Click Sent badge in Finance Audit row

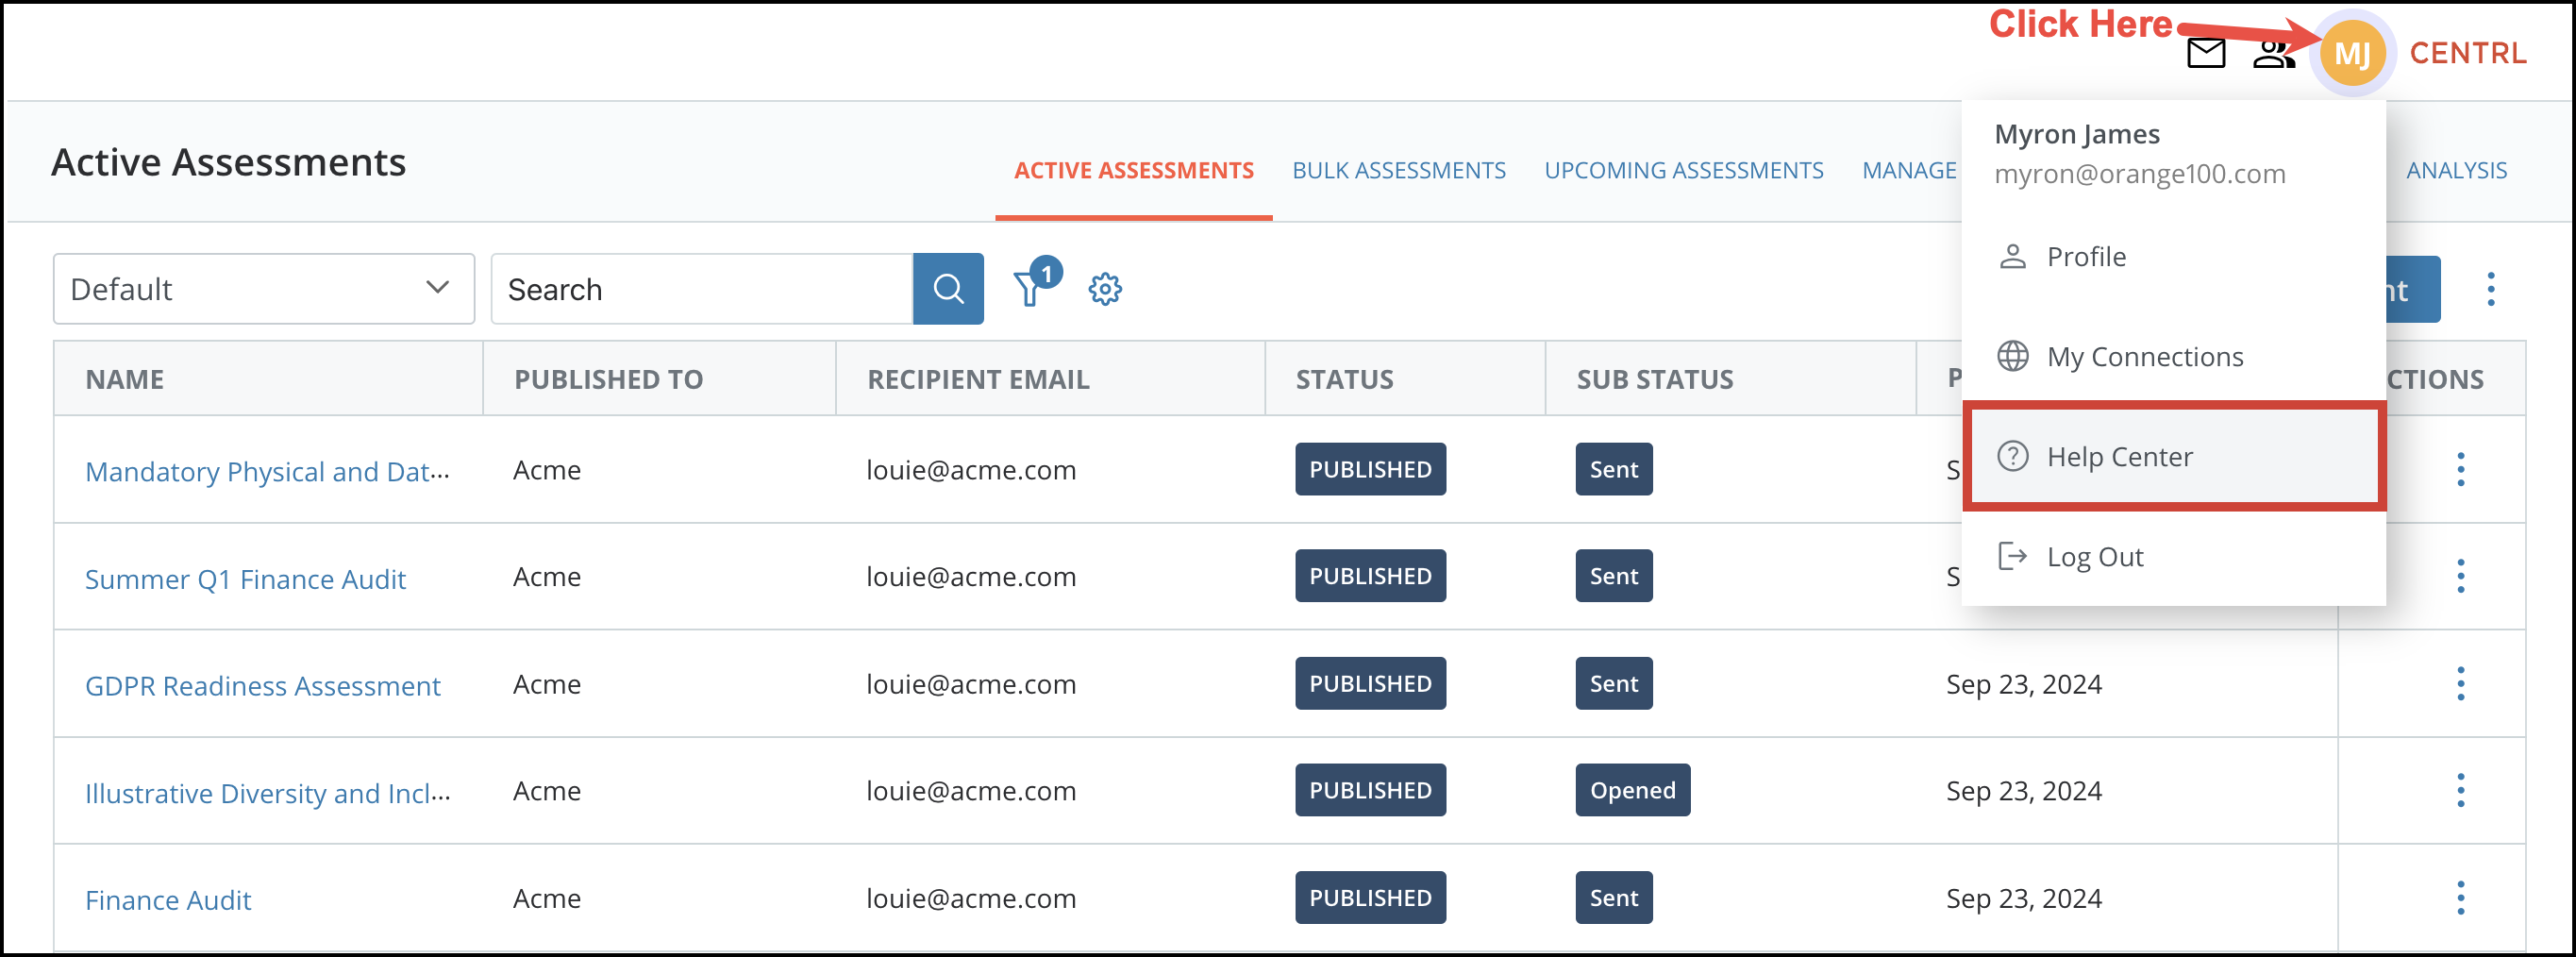1613,898
